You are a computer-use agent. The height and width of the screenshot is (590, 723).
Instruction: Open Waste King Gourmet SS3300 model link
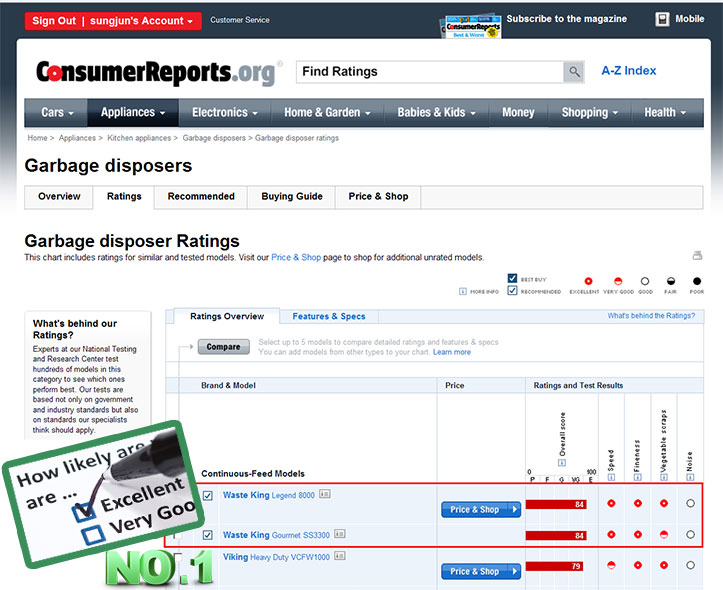point(276,535)
